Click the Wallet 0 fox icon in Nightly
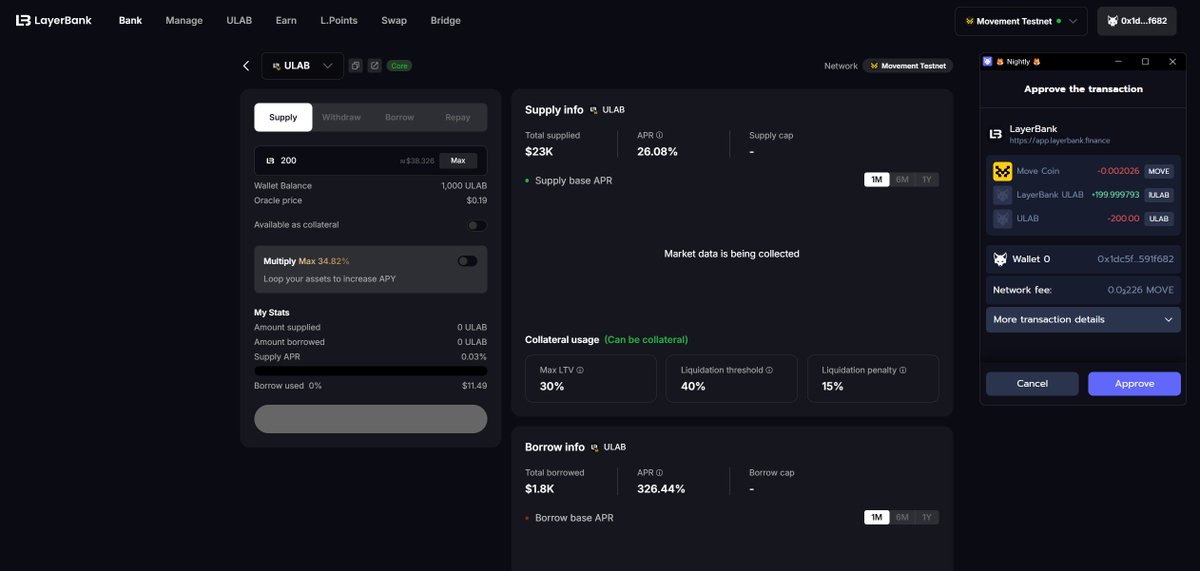This screenshot has height=571, width=1200. [x=1000, y=259]
